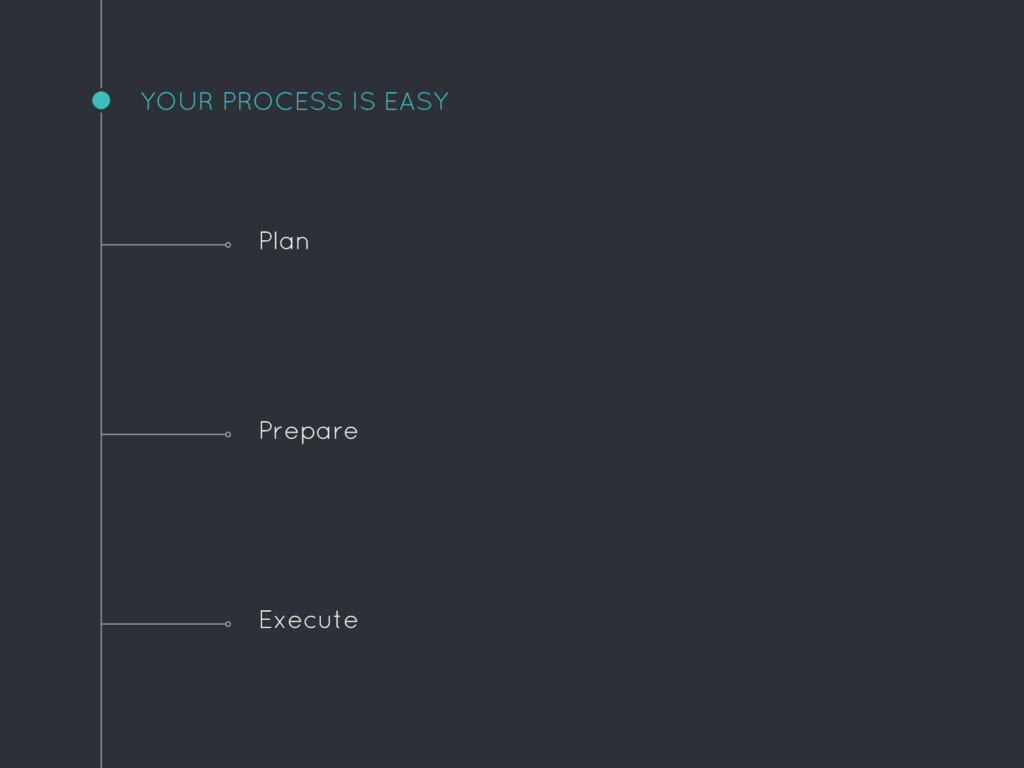The height and width of the screenshot is (768, 1024).
Task: Click the junction where Plan branch meets timeline
Action: click(x=101, y=245)
